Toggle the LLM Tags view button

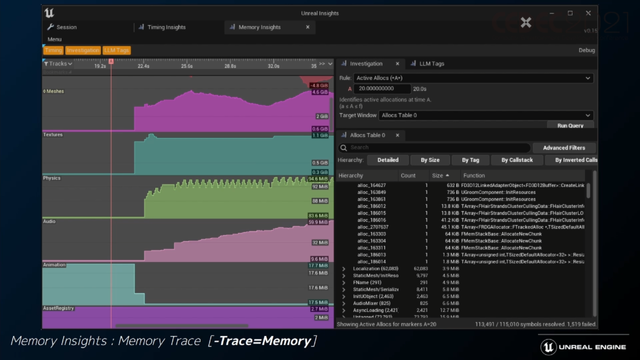(x=116, y=50)
